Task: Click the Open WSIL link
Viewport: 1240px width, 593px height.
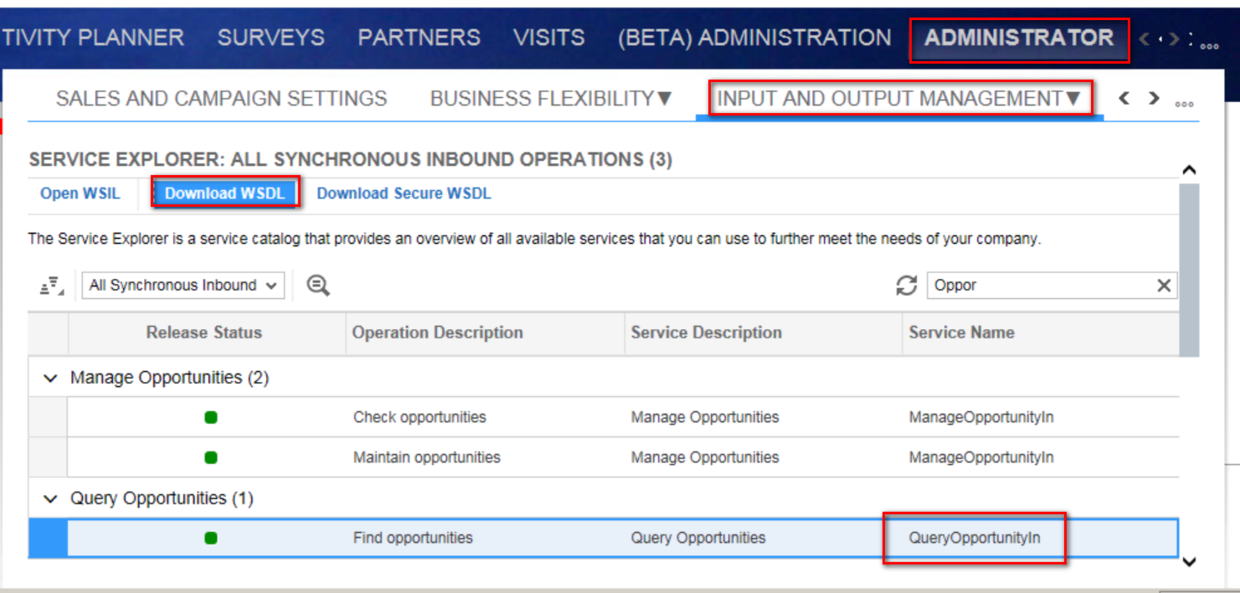Action: [x=80, y=194]
